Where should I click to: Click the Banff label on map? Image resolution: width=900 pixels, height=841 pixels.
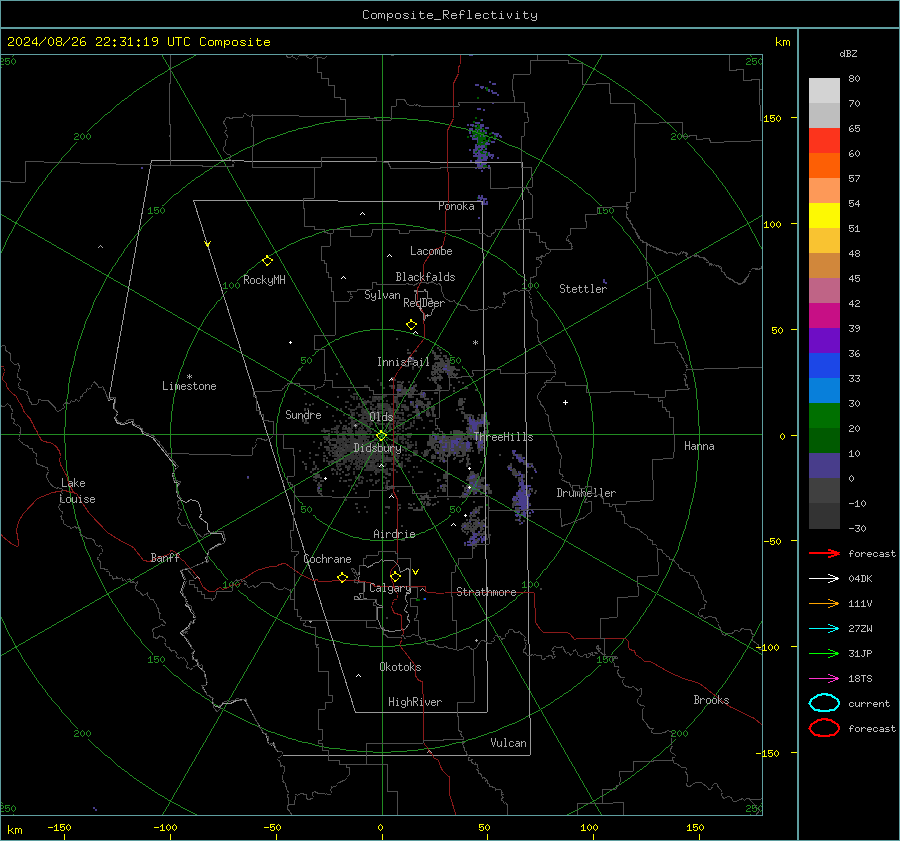(165, 557)
